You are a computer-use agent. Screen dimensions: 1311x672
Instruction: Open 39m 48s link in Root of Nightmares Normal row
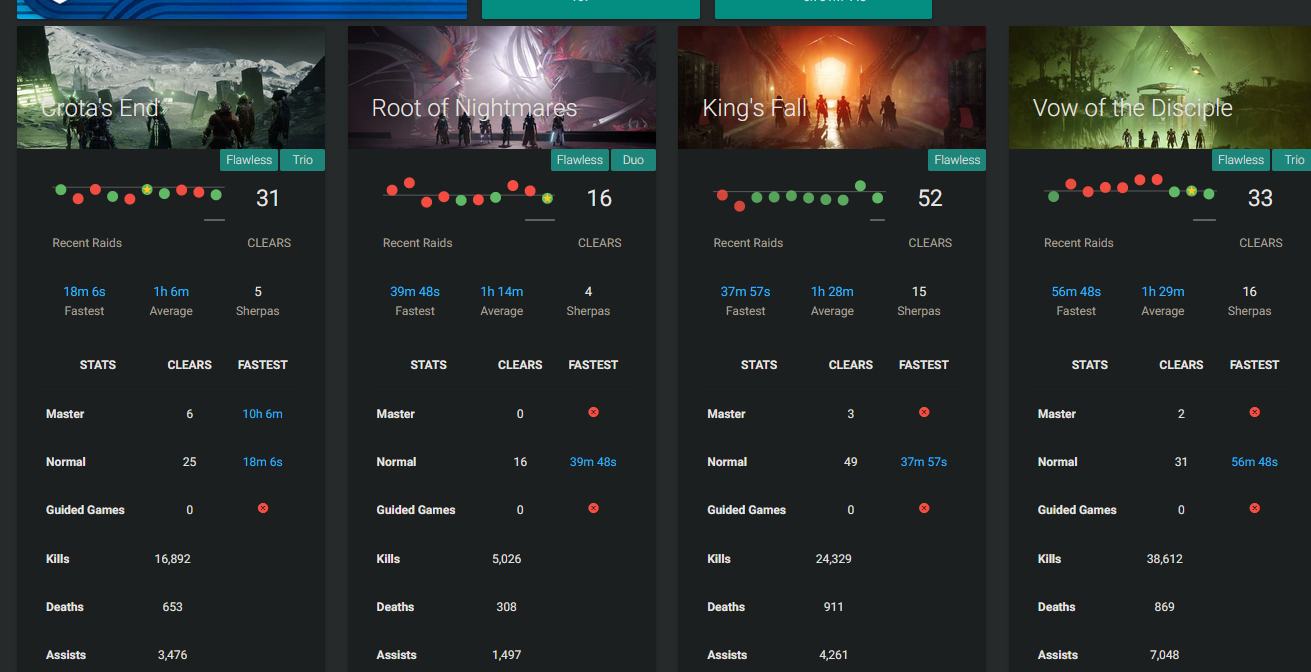pos(593,462)
